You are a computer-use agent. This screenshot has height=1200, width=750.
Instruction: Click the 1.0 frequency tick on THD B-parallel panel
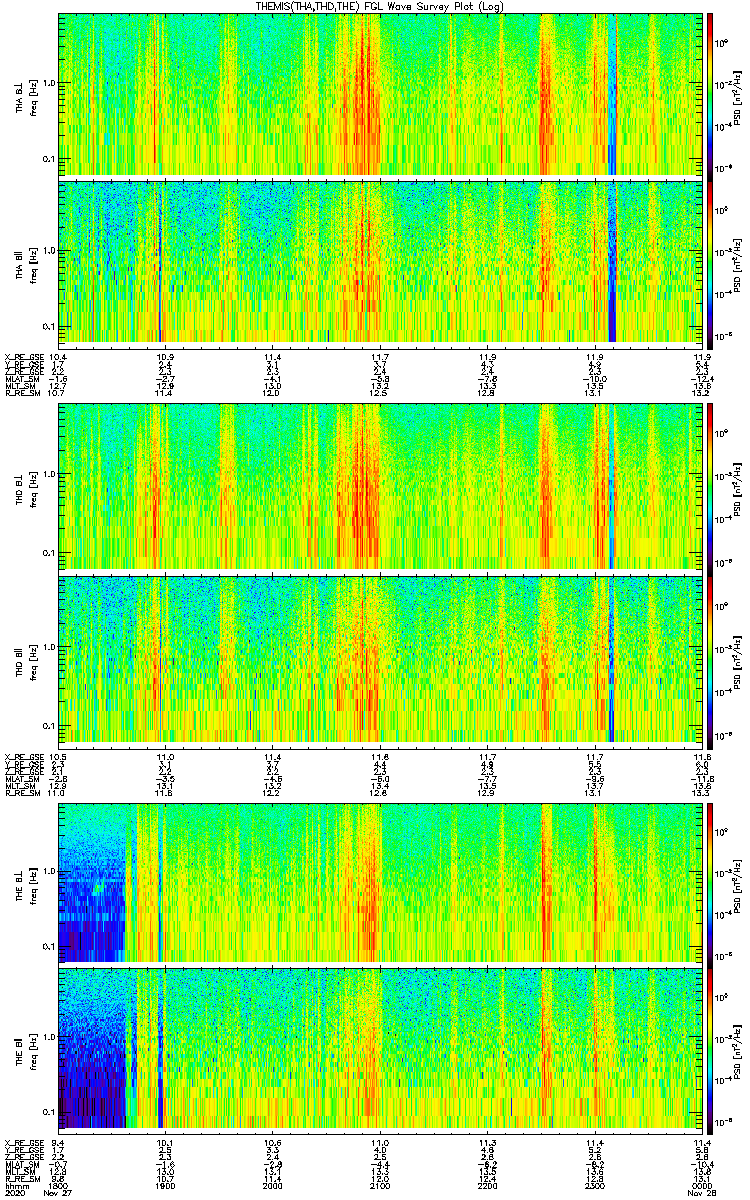pos(49,647)
